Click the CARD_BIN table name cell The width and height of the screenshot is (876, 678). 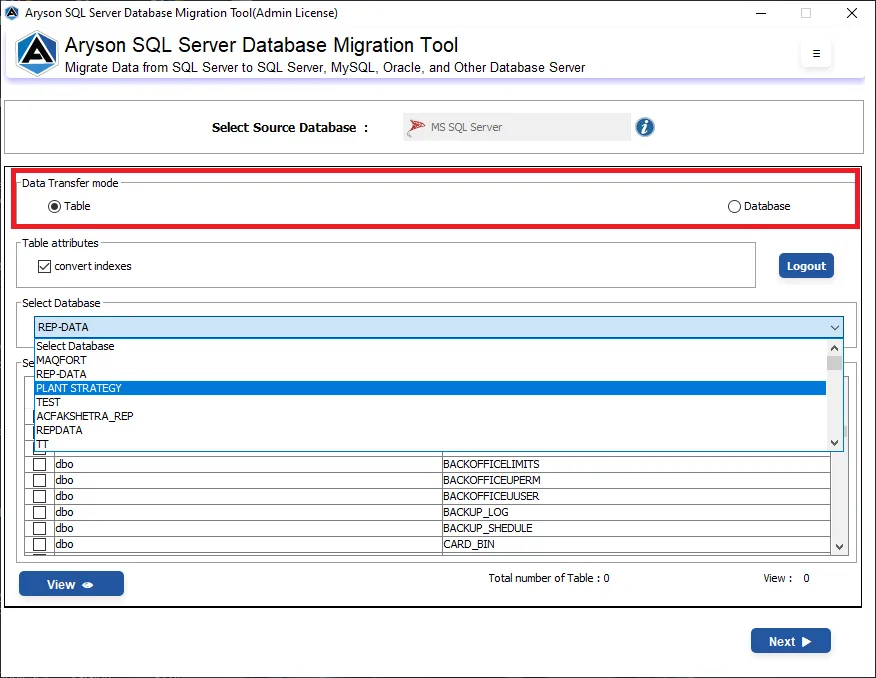636,544
